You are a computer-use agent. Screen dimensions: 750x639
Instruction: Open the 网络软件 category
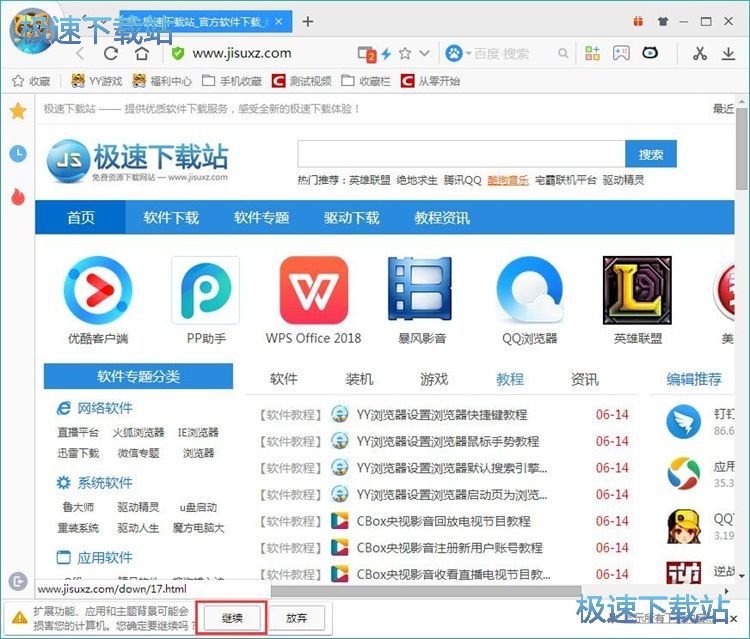[x=104, y=408]
